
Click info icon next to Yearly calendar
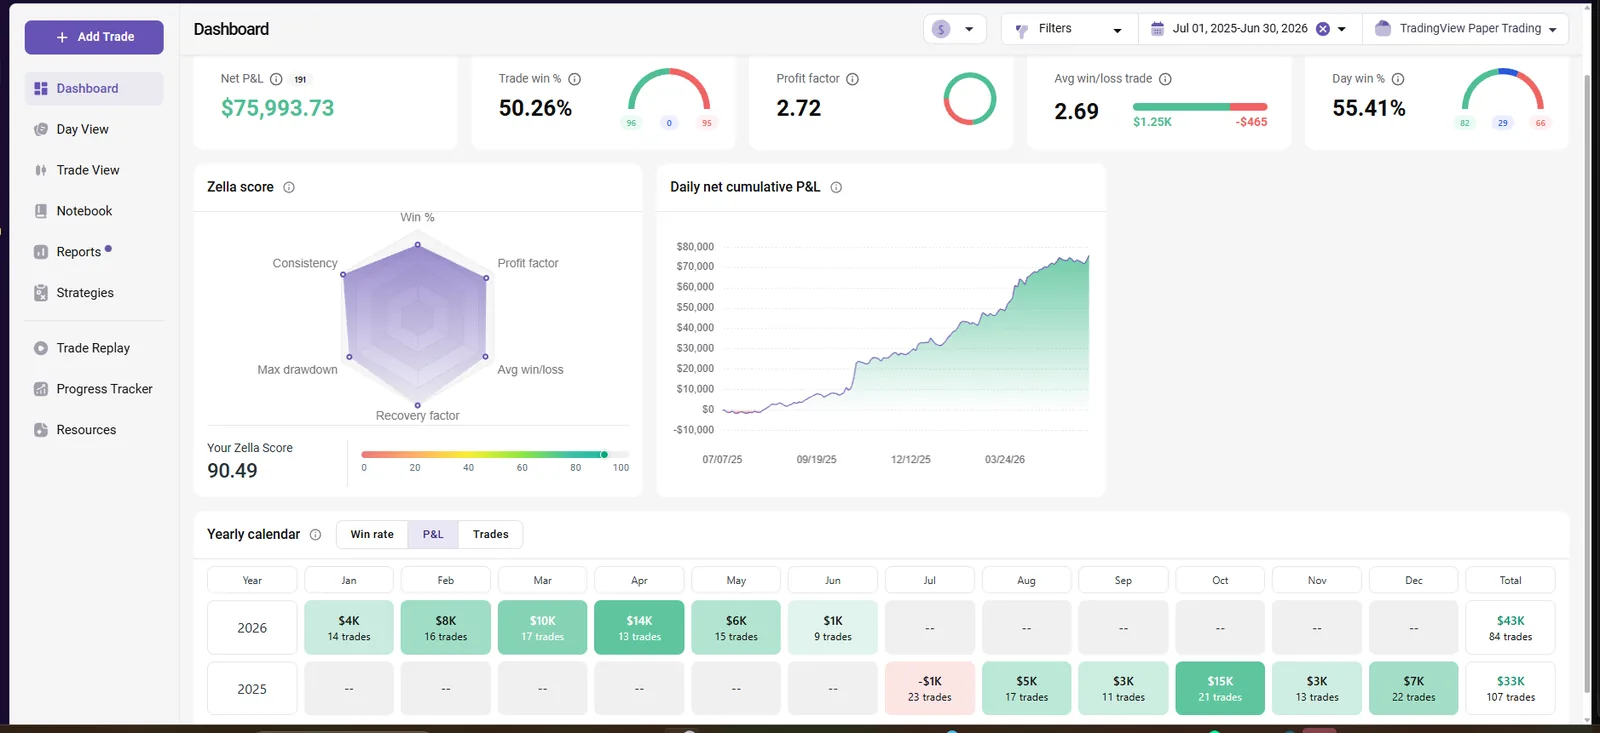[x=315, y=534]
